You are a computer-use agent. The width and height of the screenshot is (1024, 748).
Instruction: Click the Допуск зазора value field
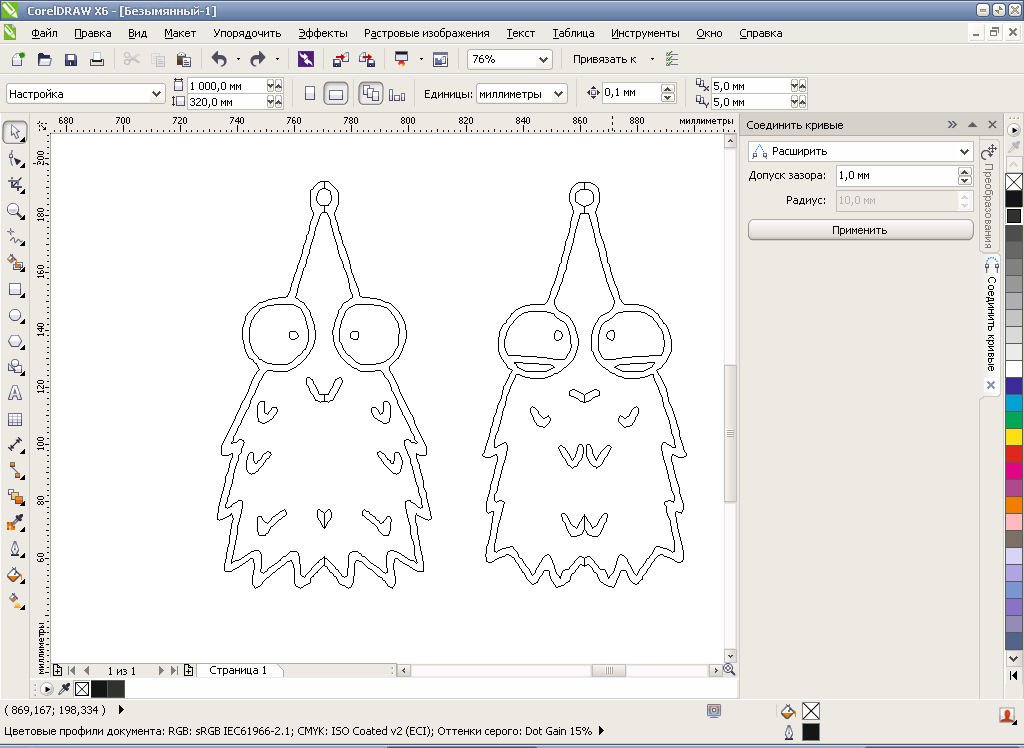896,176
